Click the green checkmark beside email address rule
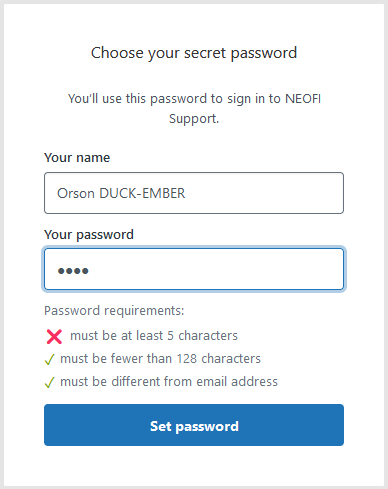 pos(49,382)
